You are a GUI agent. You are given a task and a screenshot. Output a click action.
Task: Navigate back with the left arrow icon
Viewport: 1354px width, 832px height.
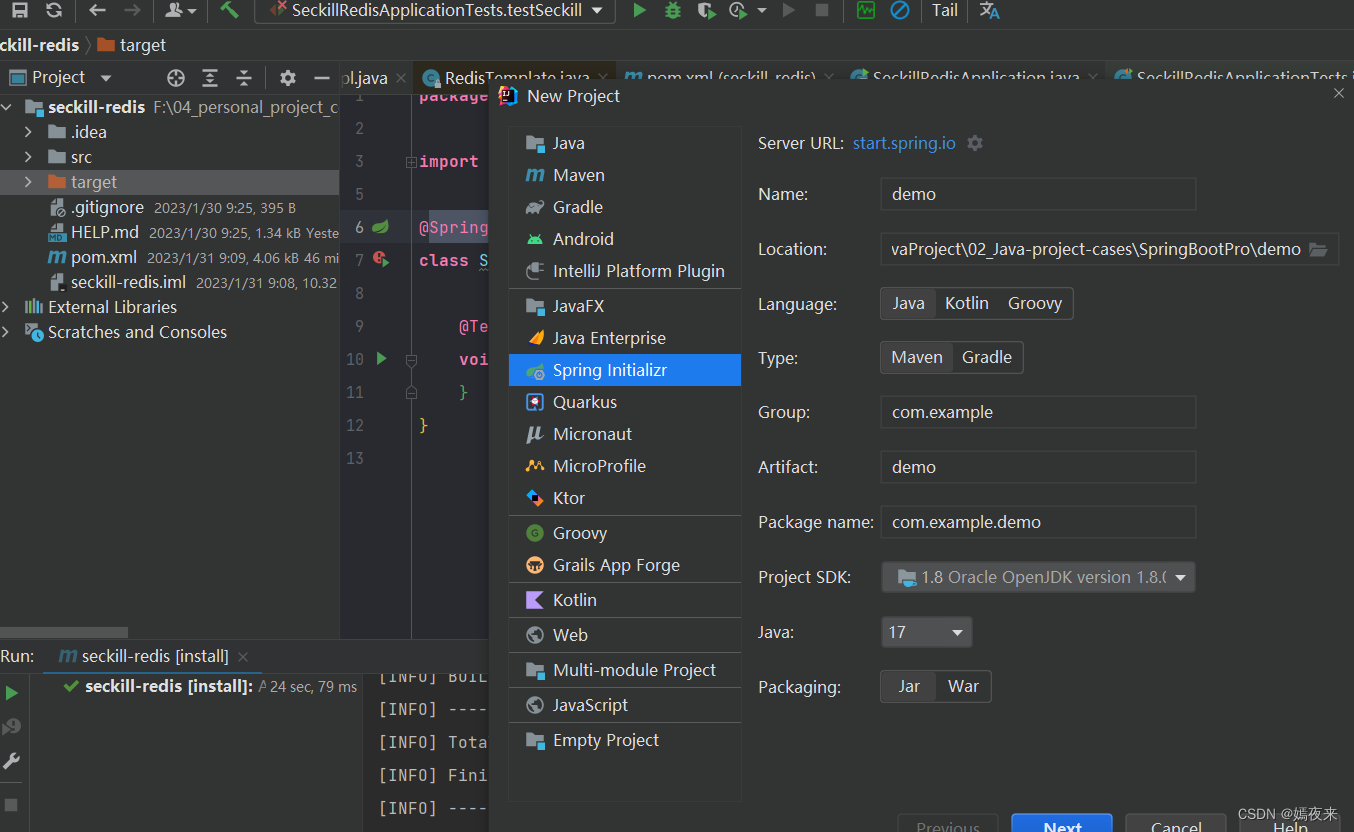pos(97,10)
